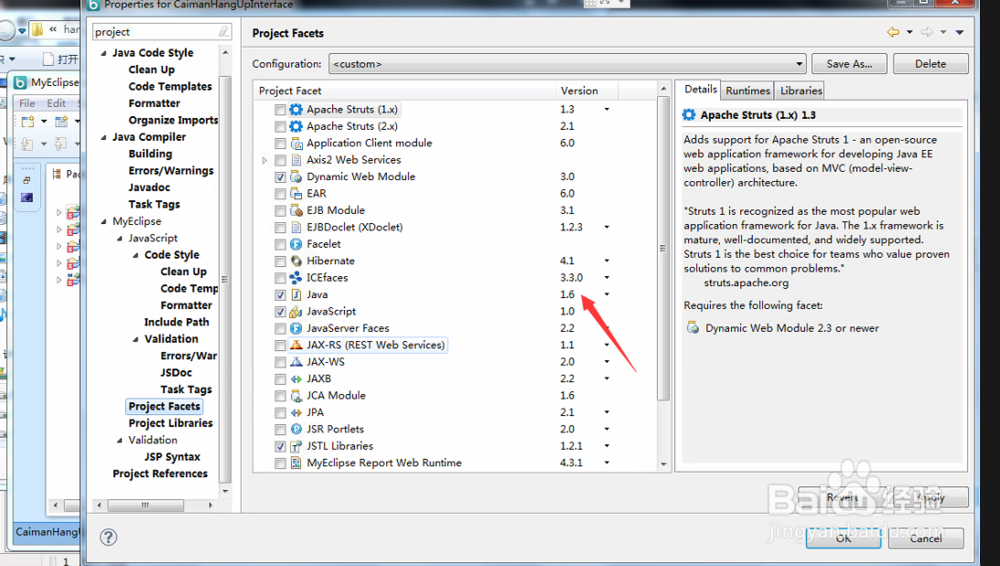
Task: Open Edit menu in MyEclipse window
Action: (56, 103)
